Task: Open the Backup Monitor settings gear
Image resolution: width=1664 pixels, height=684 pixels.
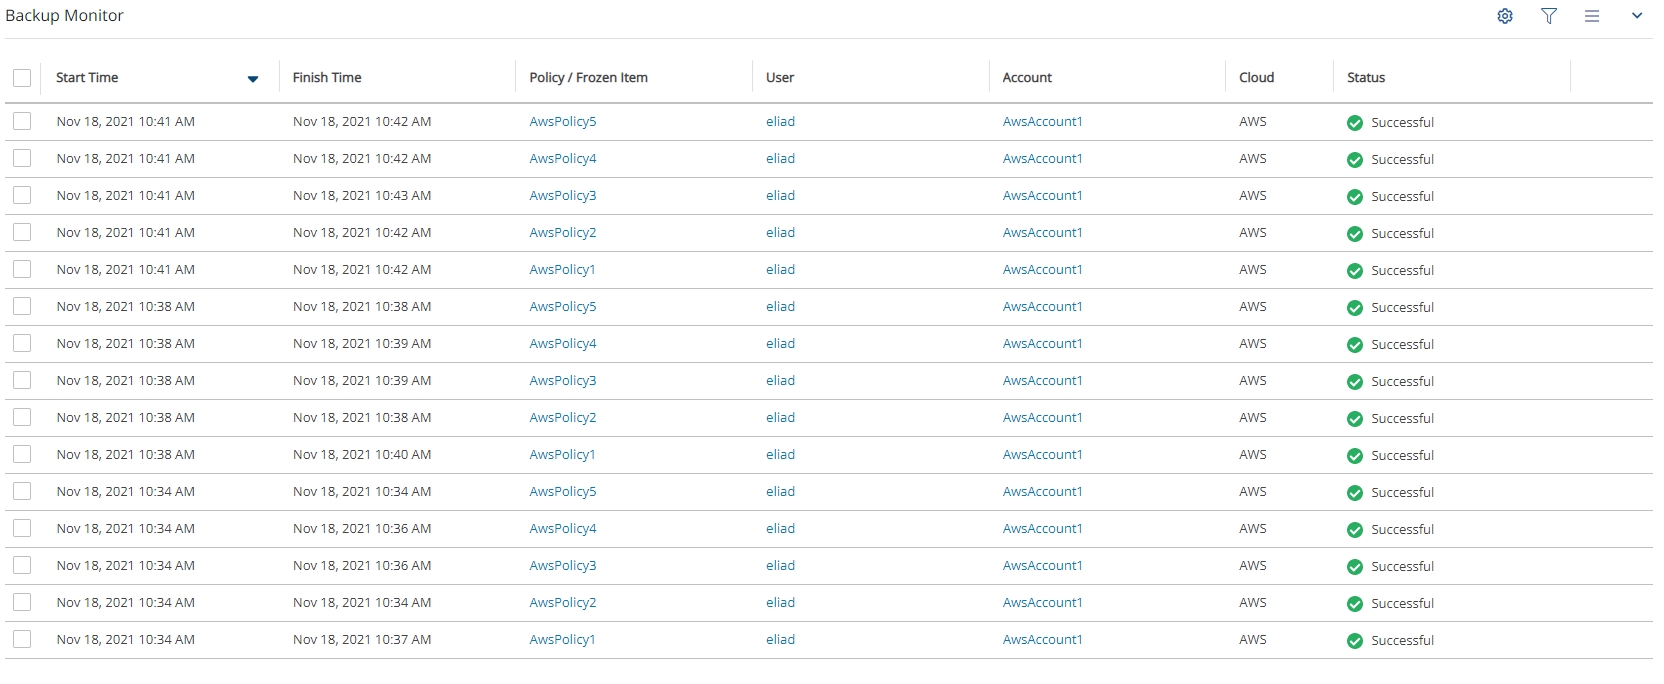Action: [1505, 16]
